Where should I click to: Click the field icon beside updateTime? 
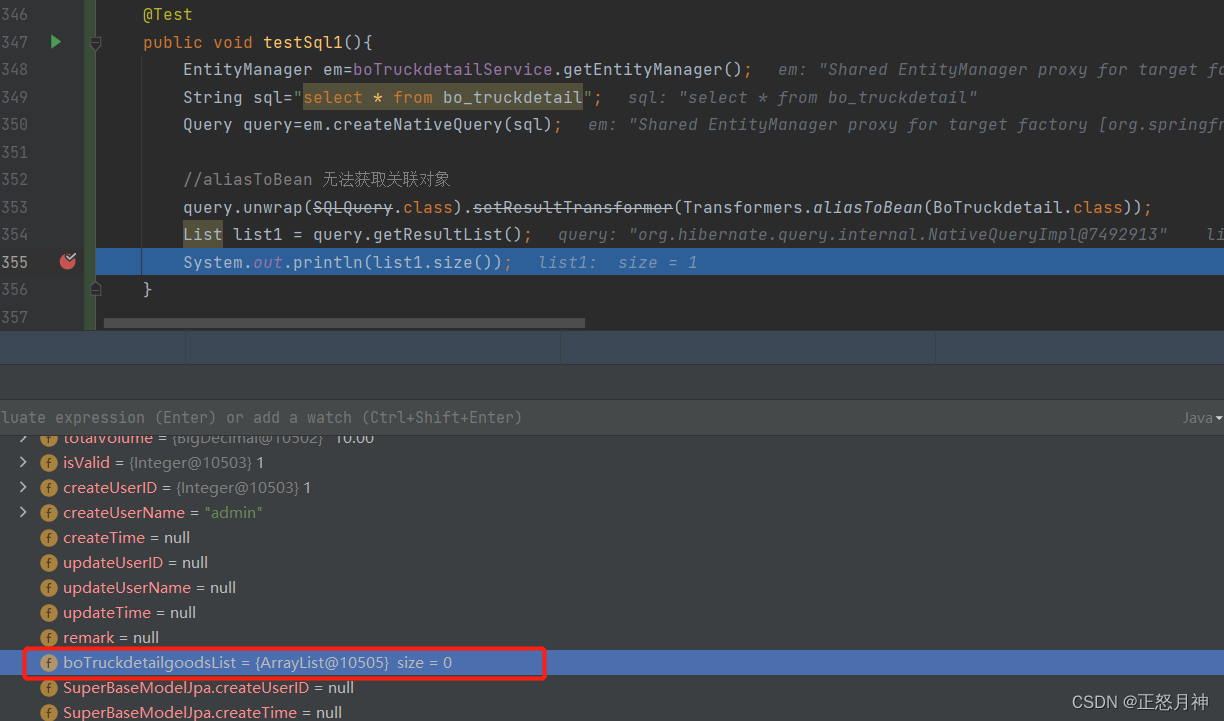tap(48, 613)
